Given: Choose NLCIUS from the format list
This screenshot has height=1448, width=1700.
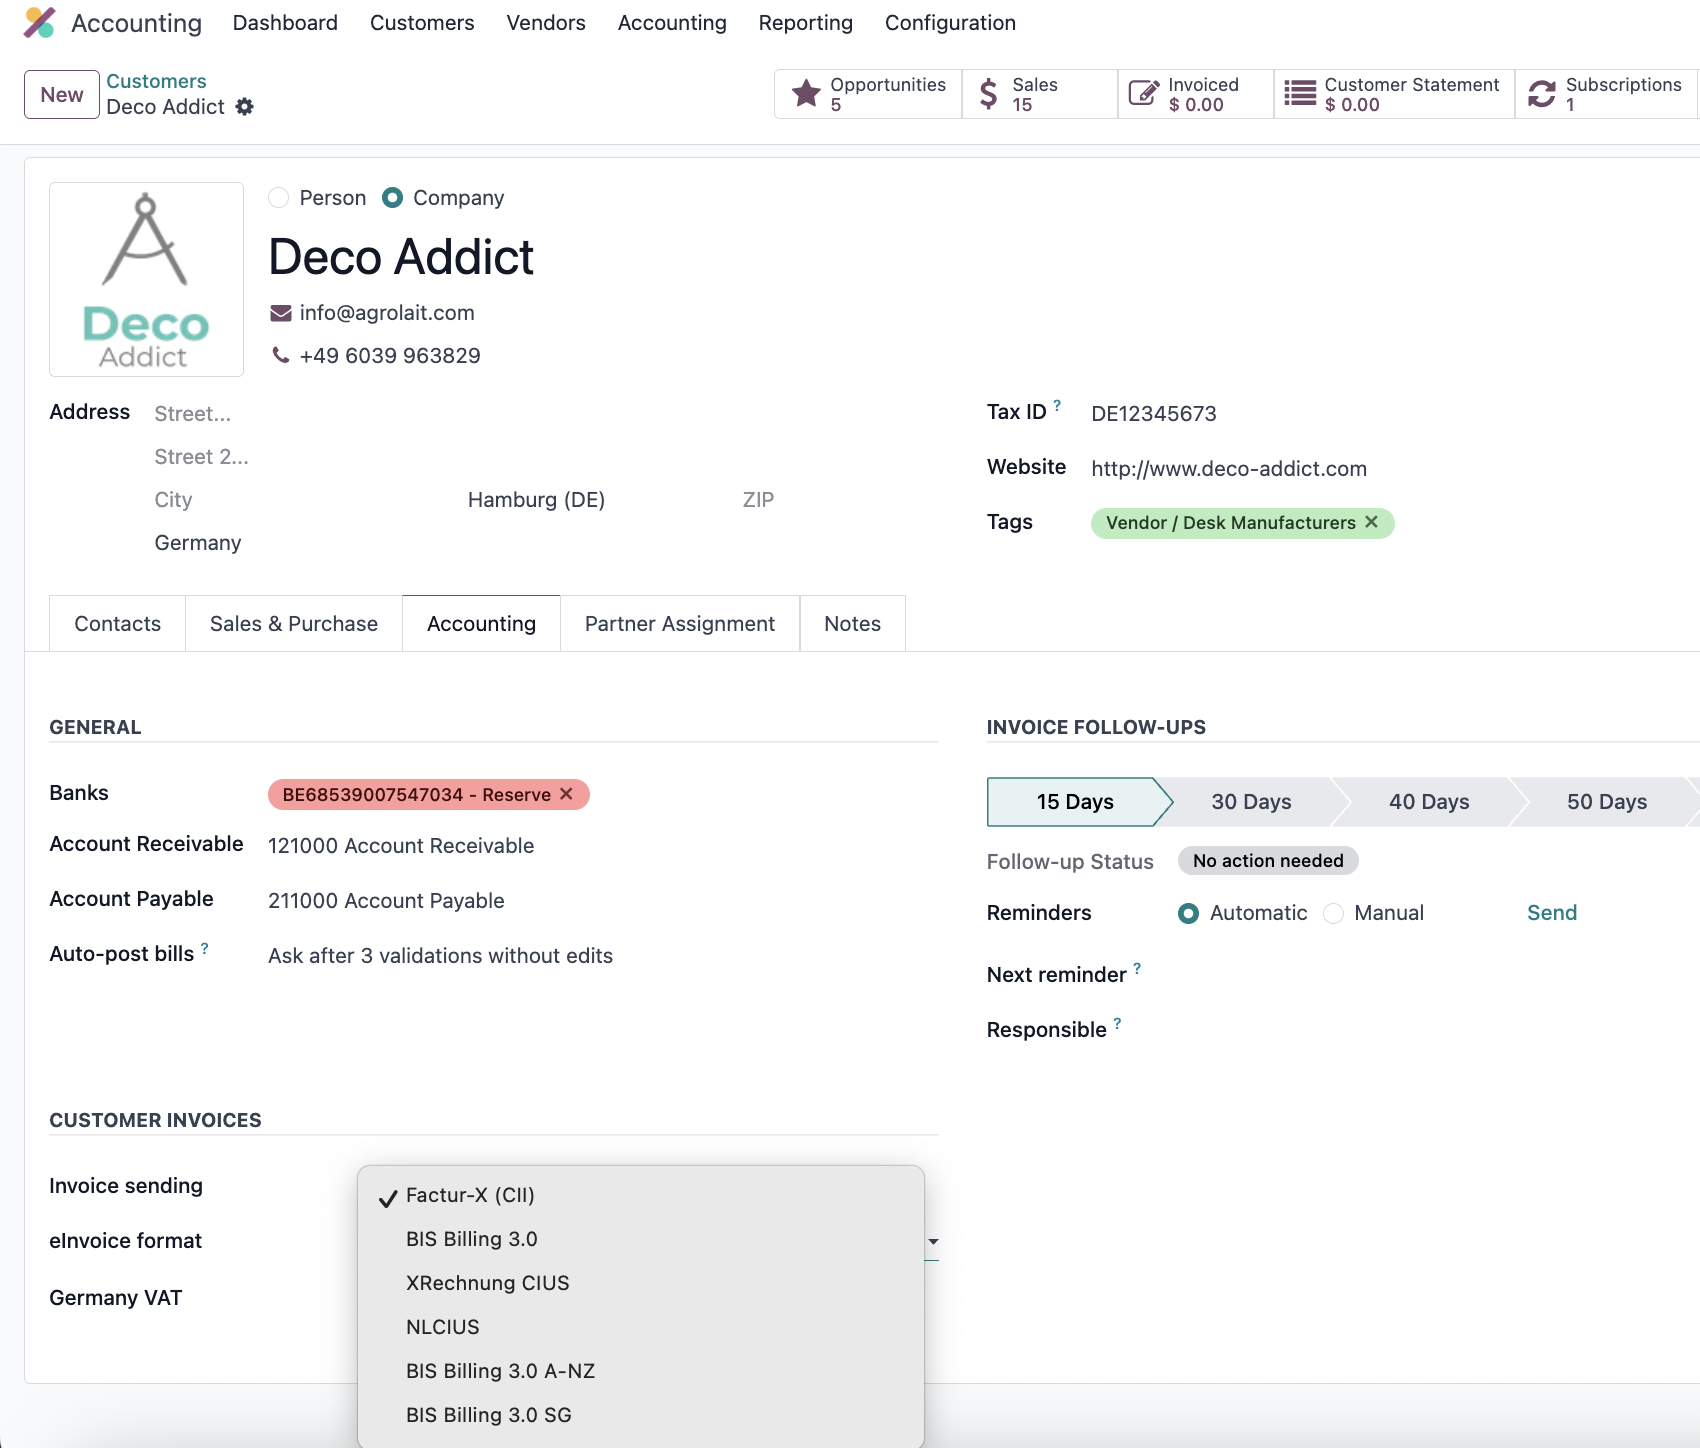Looking at the screenshot, I should (640, 1328).
